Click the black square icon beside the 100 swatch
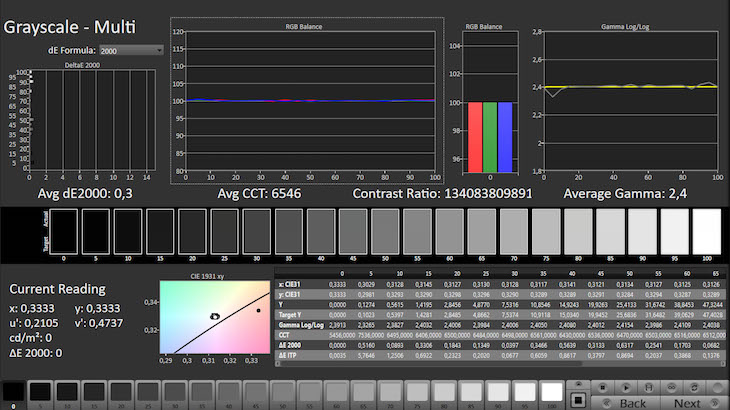730x410 pixels. pyautogui.click(x=578, y=400)
